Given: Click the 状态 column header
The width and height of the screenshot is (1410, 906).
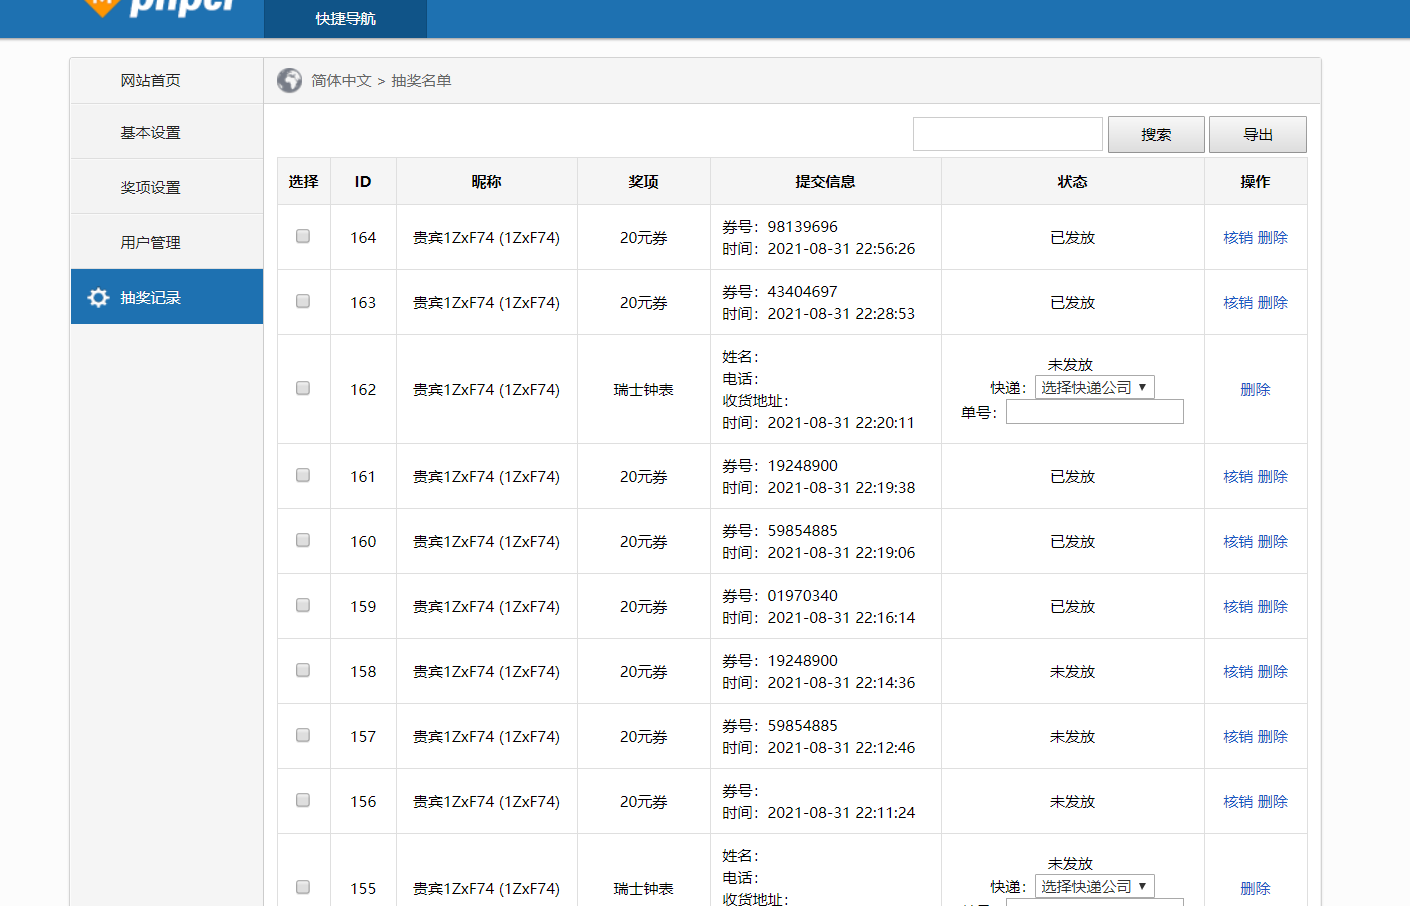Looking at the screenshot, I should (1072, 182).
